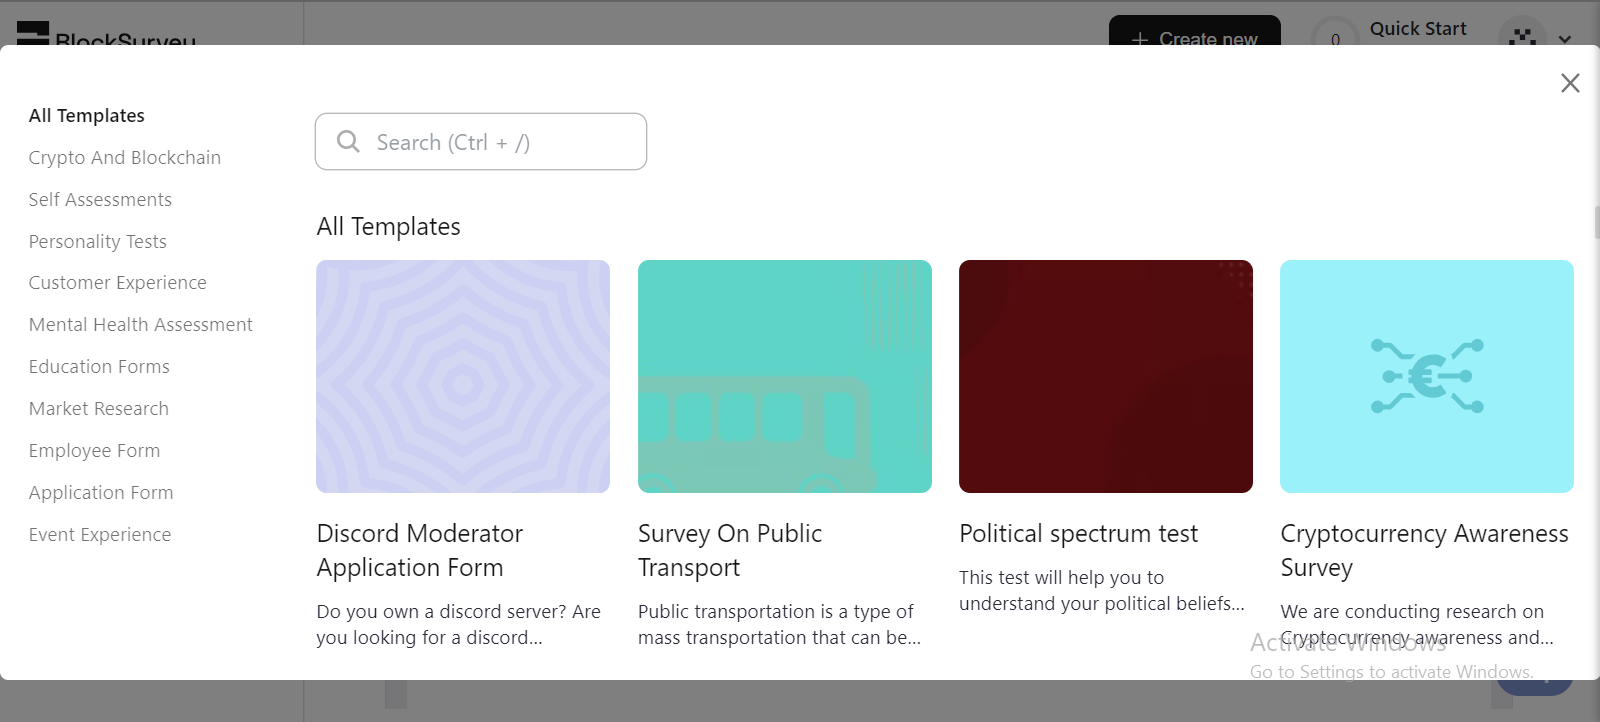
Task: Open the Political spectrum test thumbnail
Action: click(x=1106, y=376)
